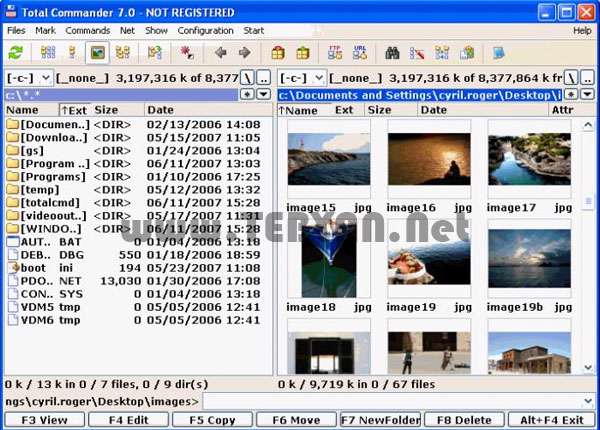
Task: Open the right panel drive dropdown
Action: (303, 77)
